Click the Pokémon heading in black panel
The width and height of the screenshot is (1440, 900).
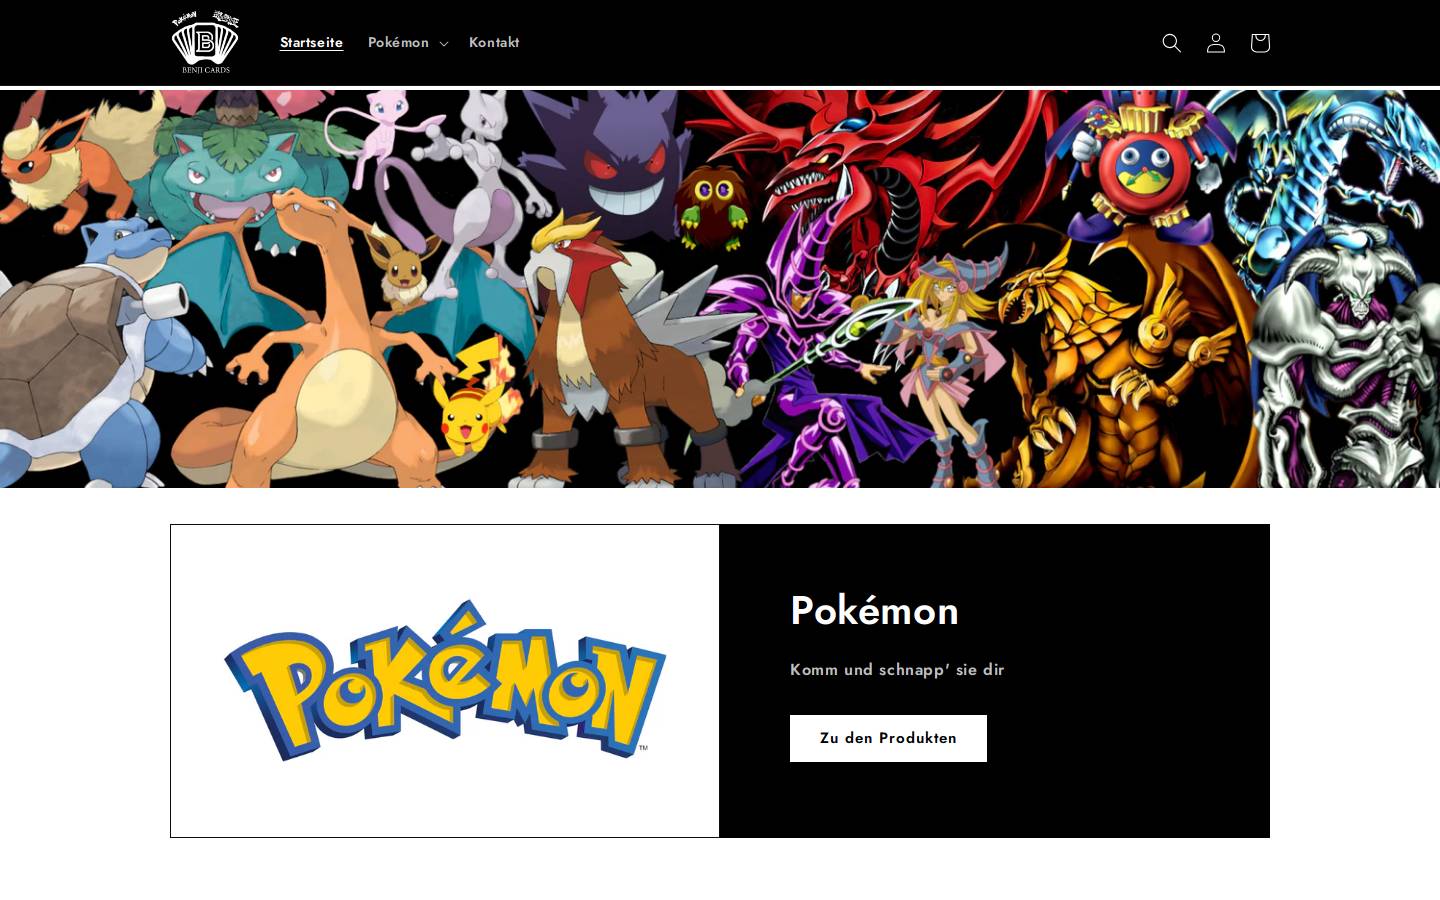point(874,610)
